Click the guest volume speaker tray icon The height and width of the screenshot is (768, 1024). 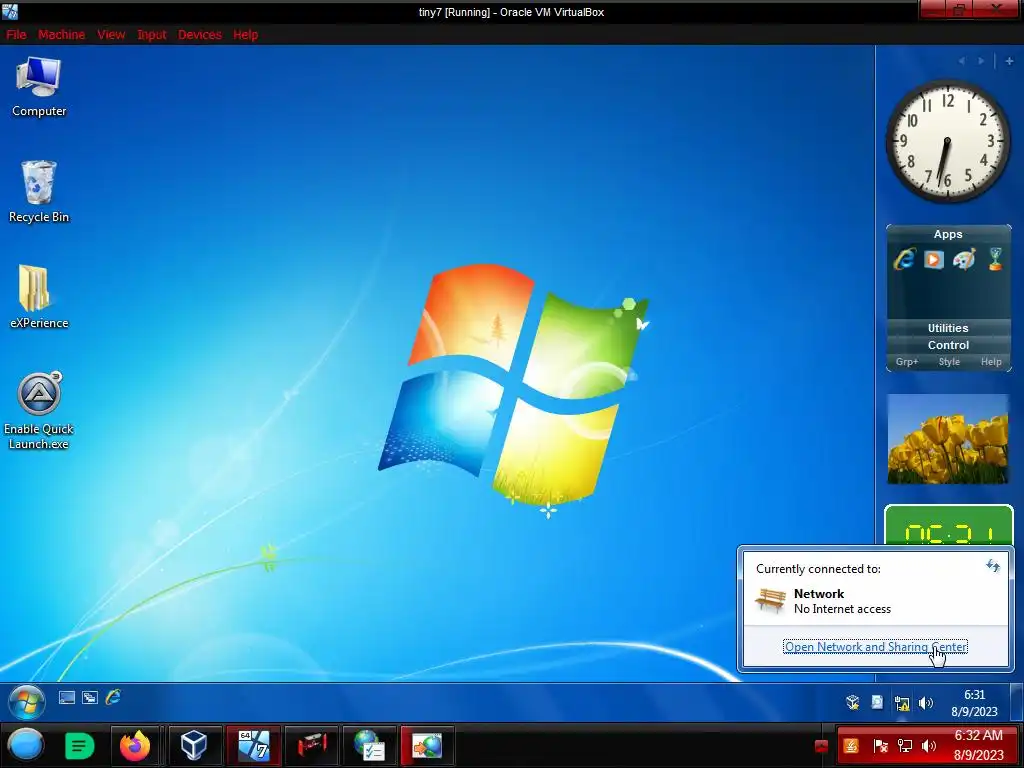[x=925, y=703]
